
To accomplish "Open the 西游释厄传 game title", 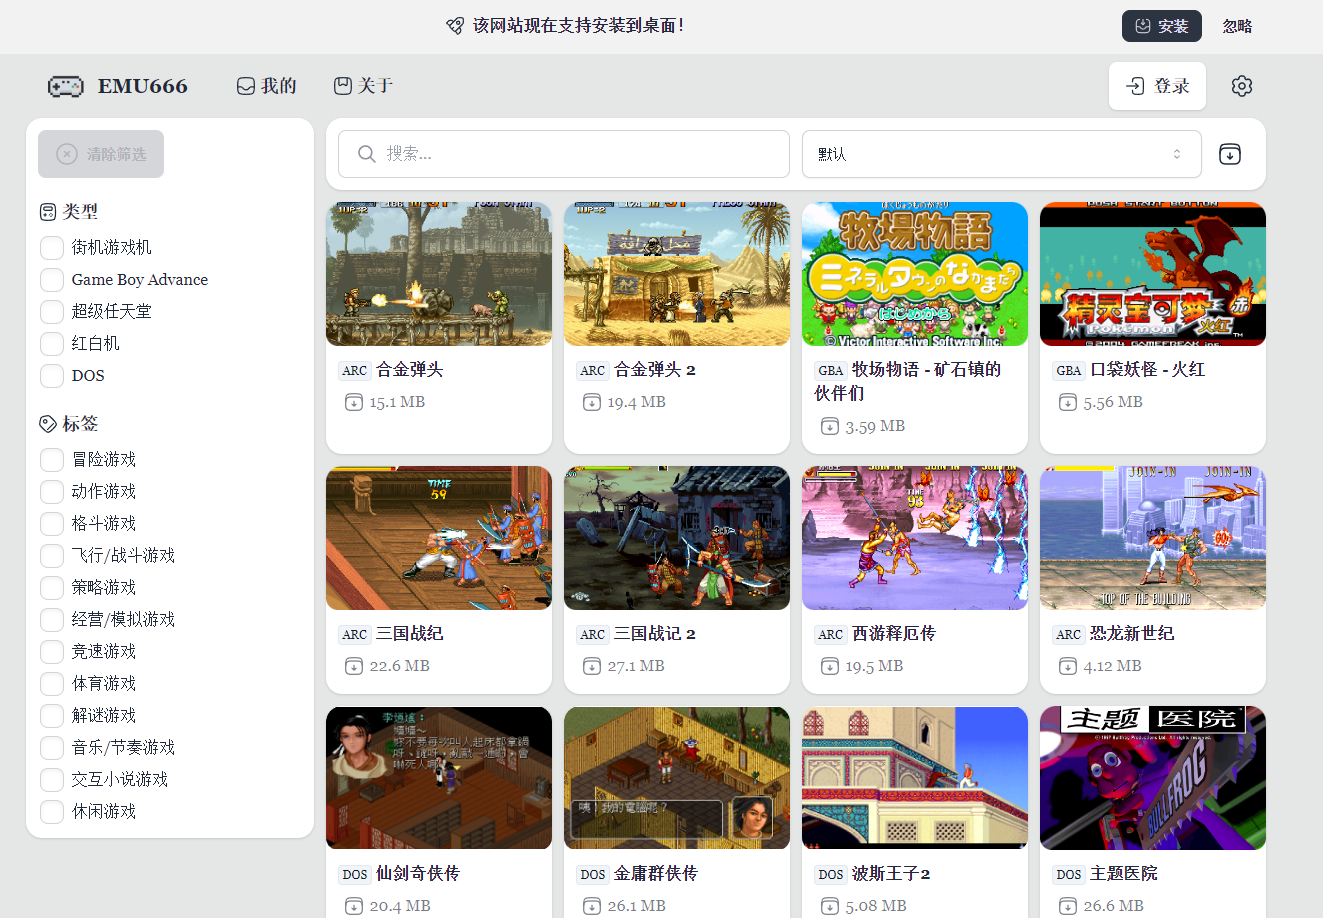I will [894, 634].
